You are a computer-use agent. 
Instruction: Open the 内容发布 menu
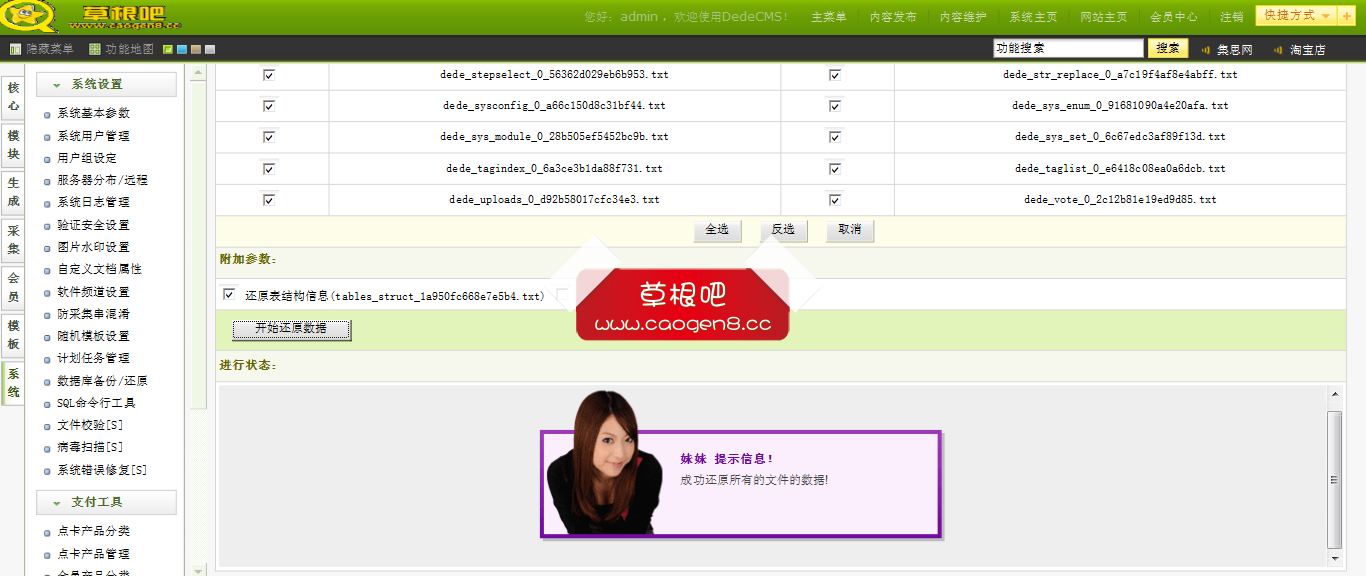click(x=892, y=15)
